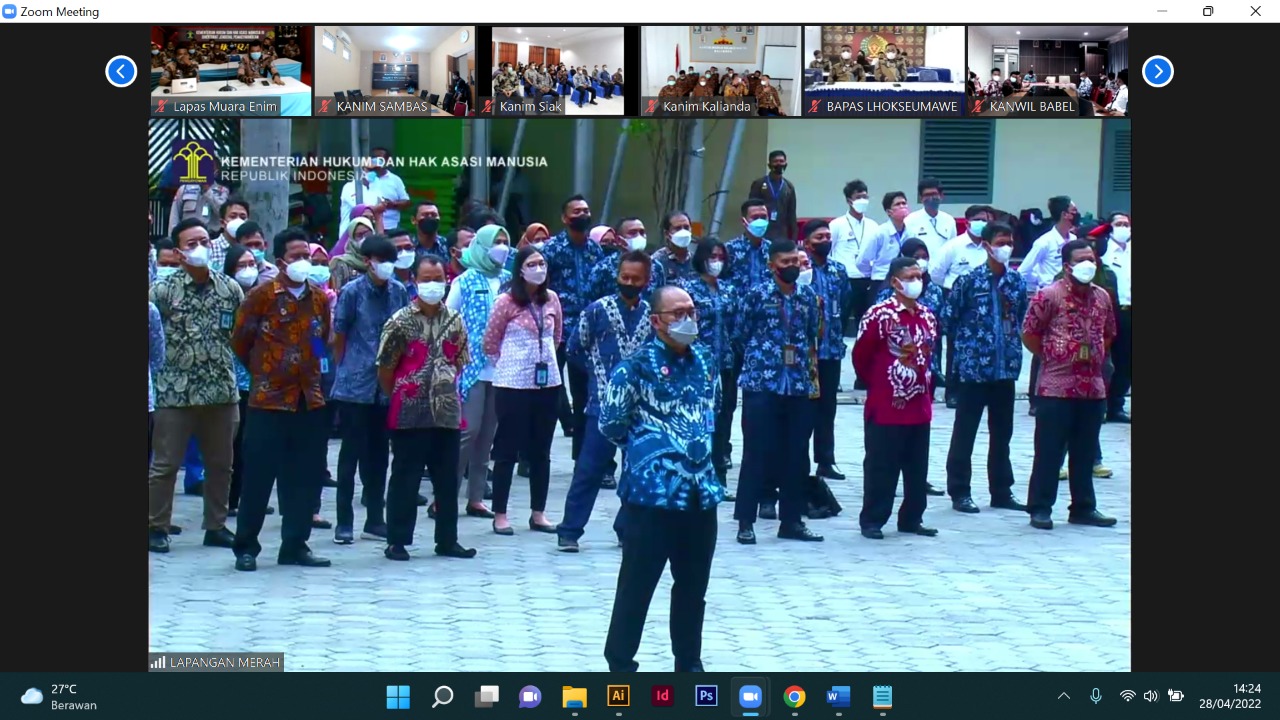
Task: Pick the KANWIL BABEL participant thumbnail
Action: point(1047,70)
